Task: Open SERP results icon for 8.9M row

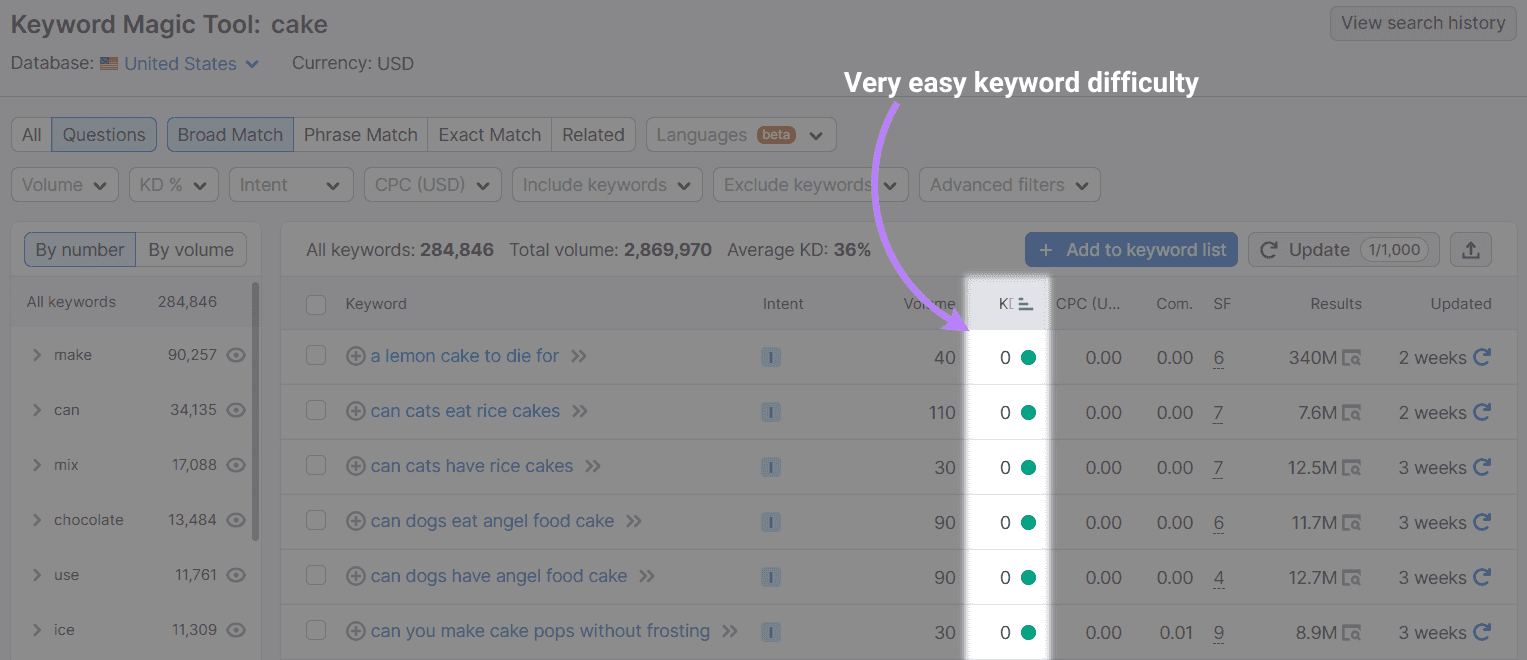Action: [1351, 633]
